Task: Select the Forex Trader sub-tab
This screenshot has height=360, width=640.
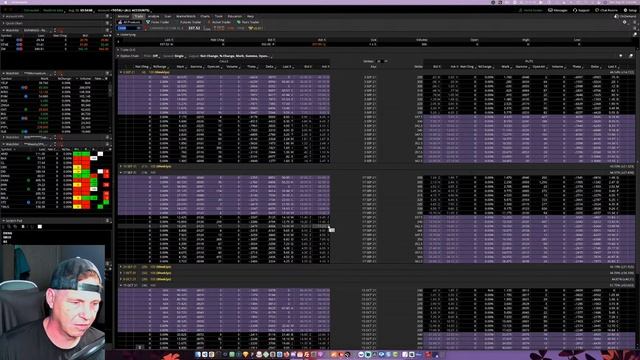Action: pyautogui.click(x=158, y=22)
